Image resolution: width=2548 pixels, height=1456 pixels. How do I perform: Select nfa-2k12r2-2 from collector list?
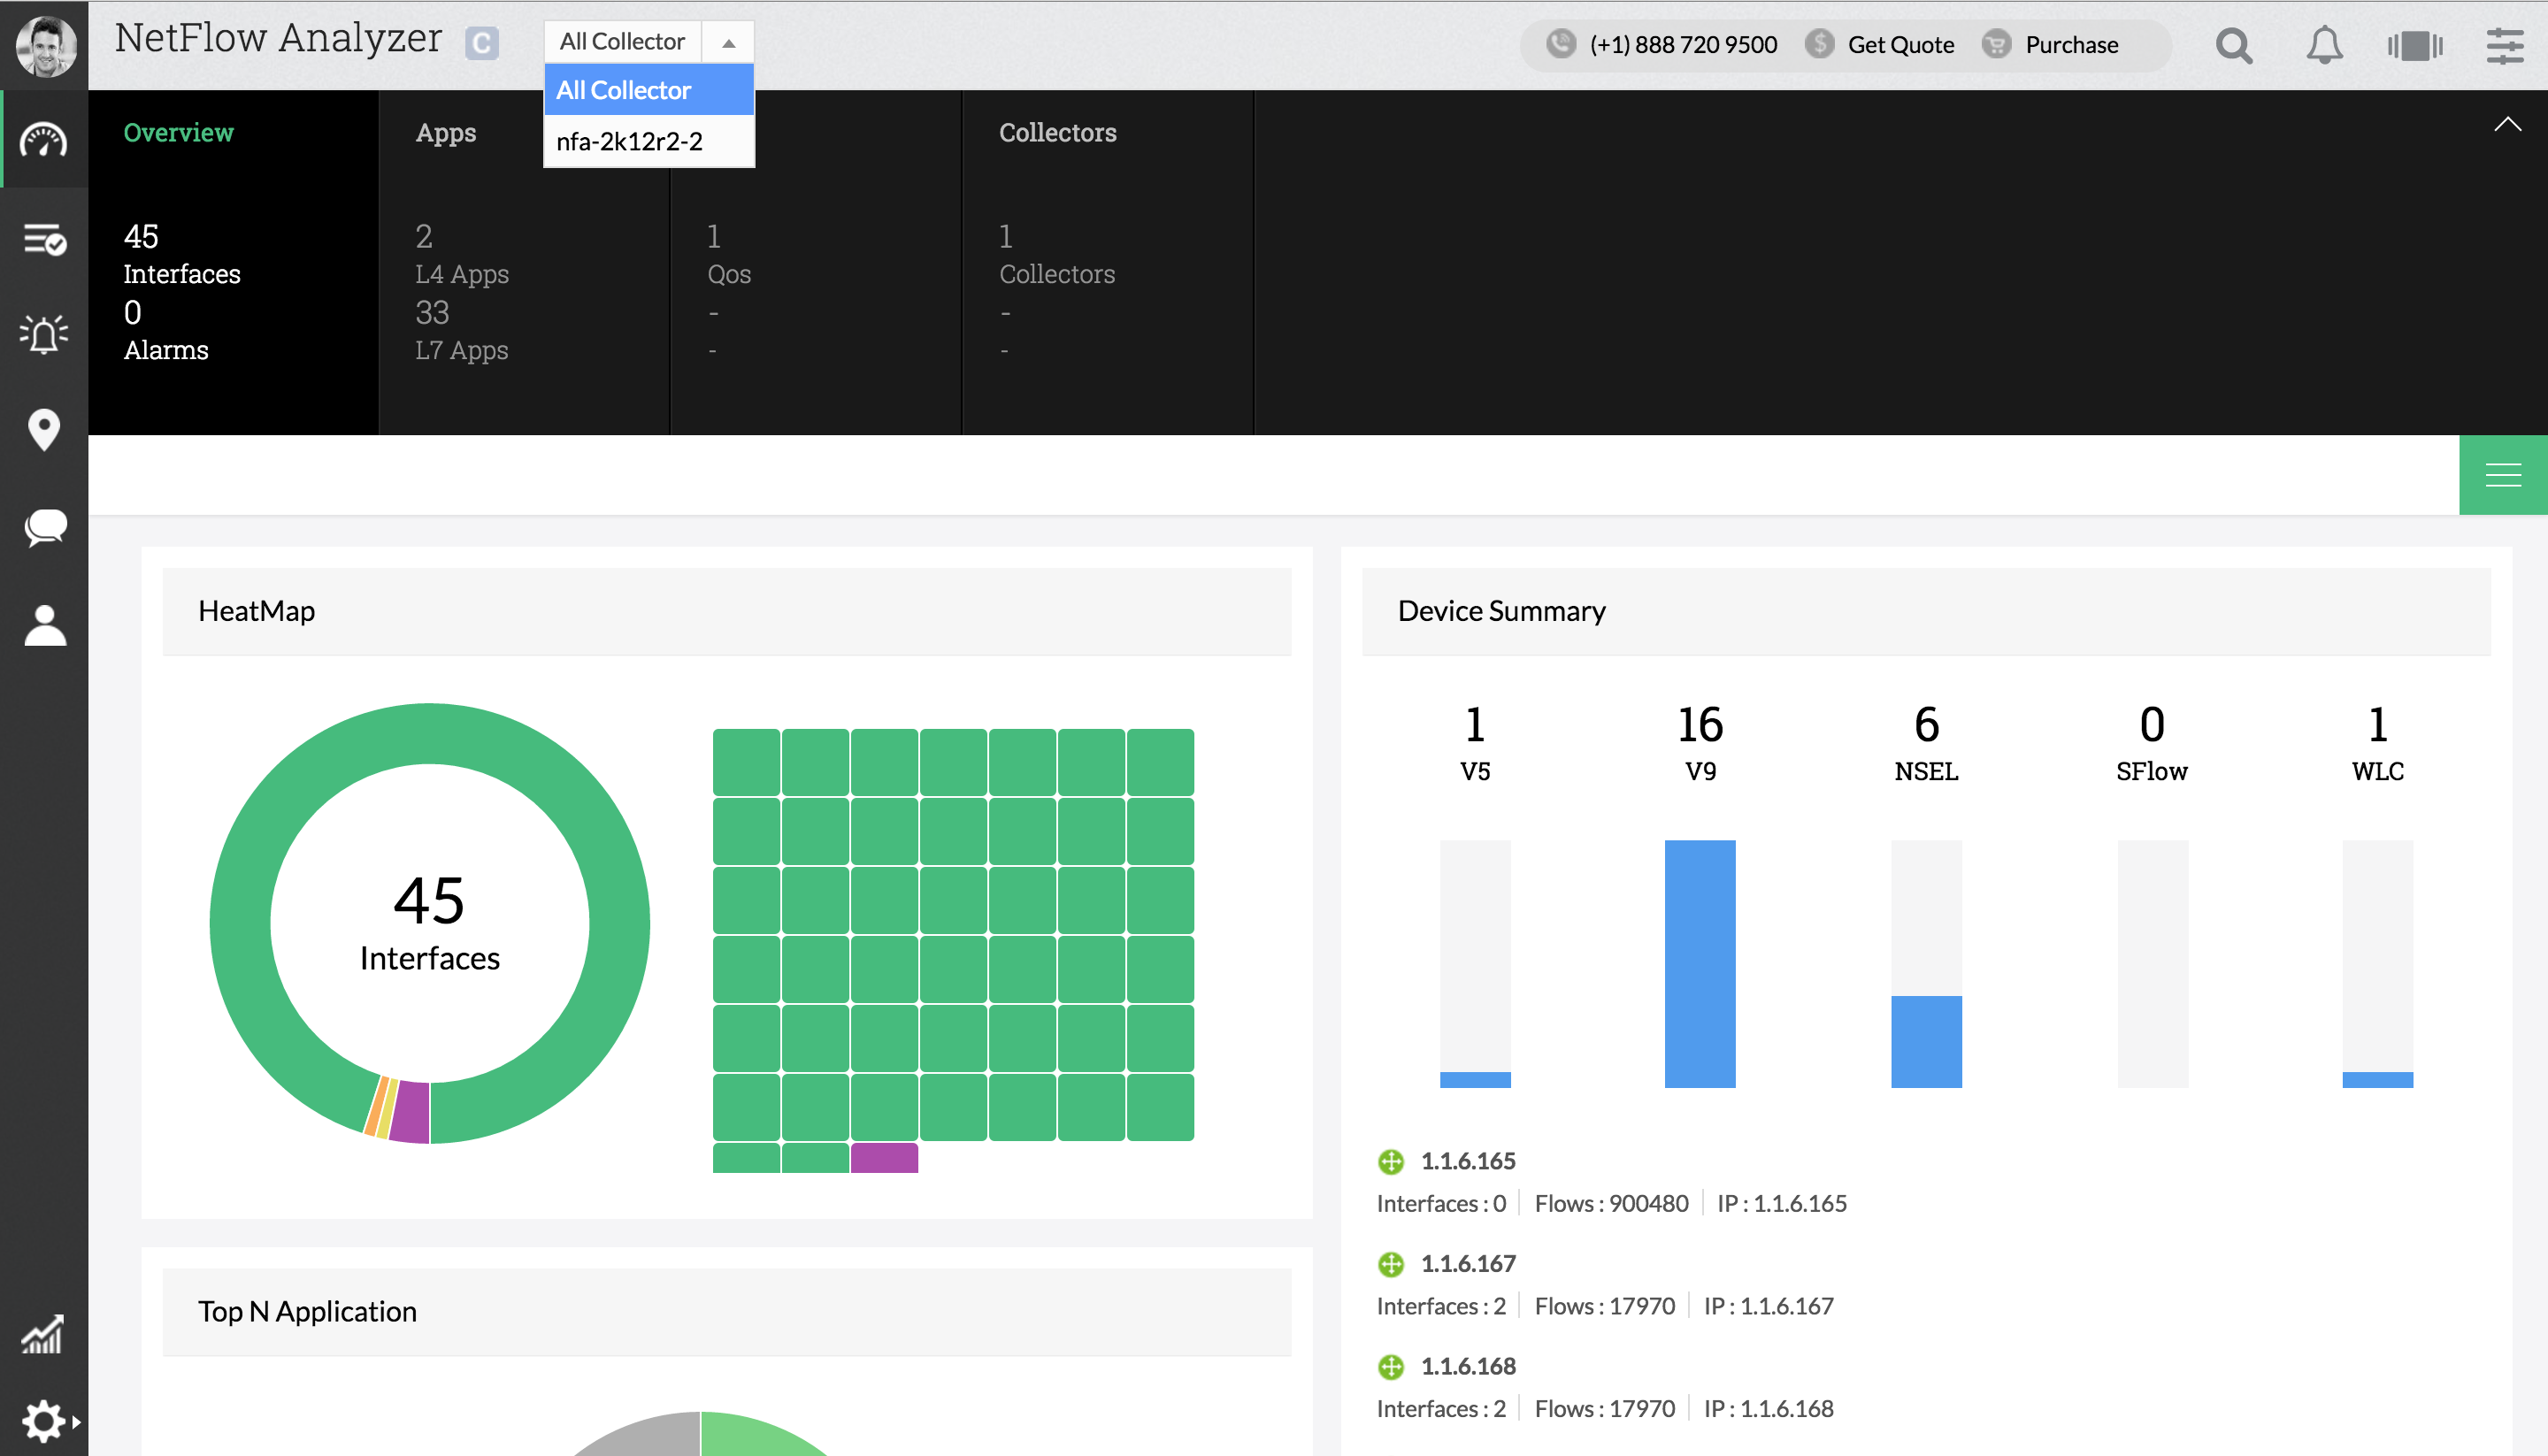click(630, 141)
